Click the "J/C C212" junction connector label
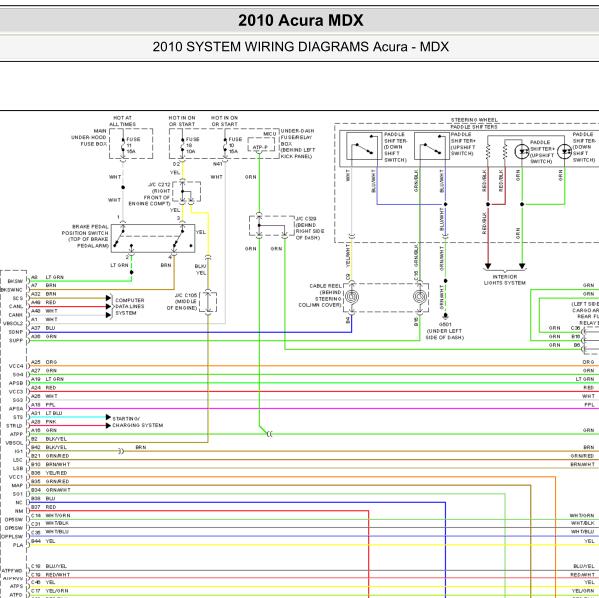 coord(150,194)
